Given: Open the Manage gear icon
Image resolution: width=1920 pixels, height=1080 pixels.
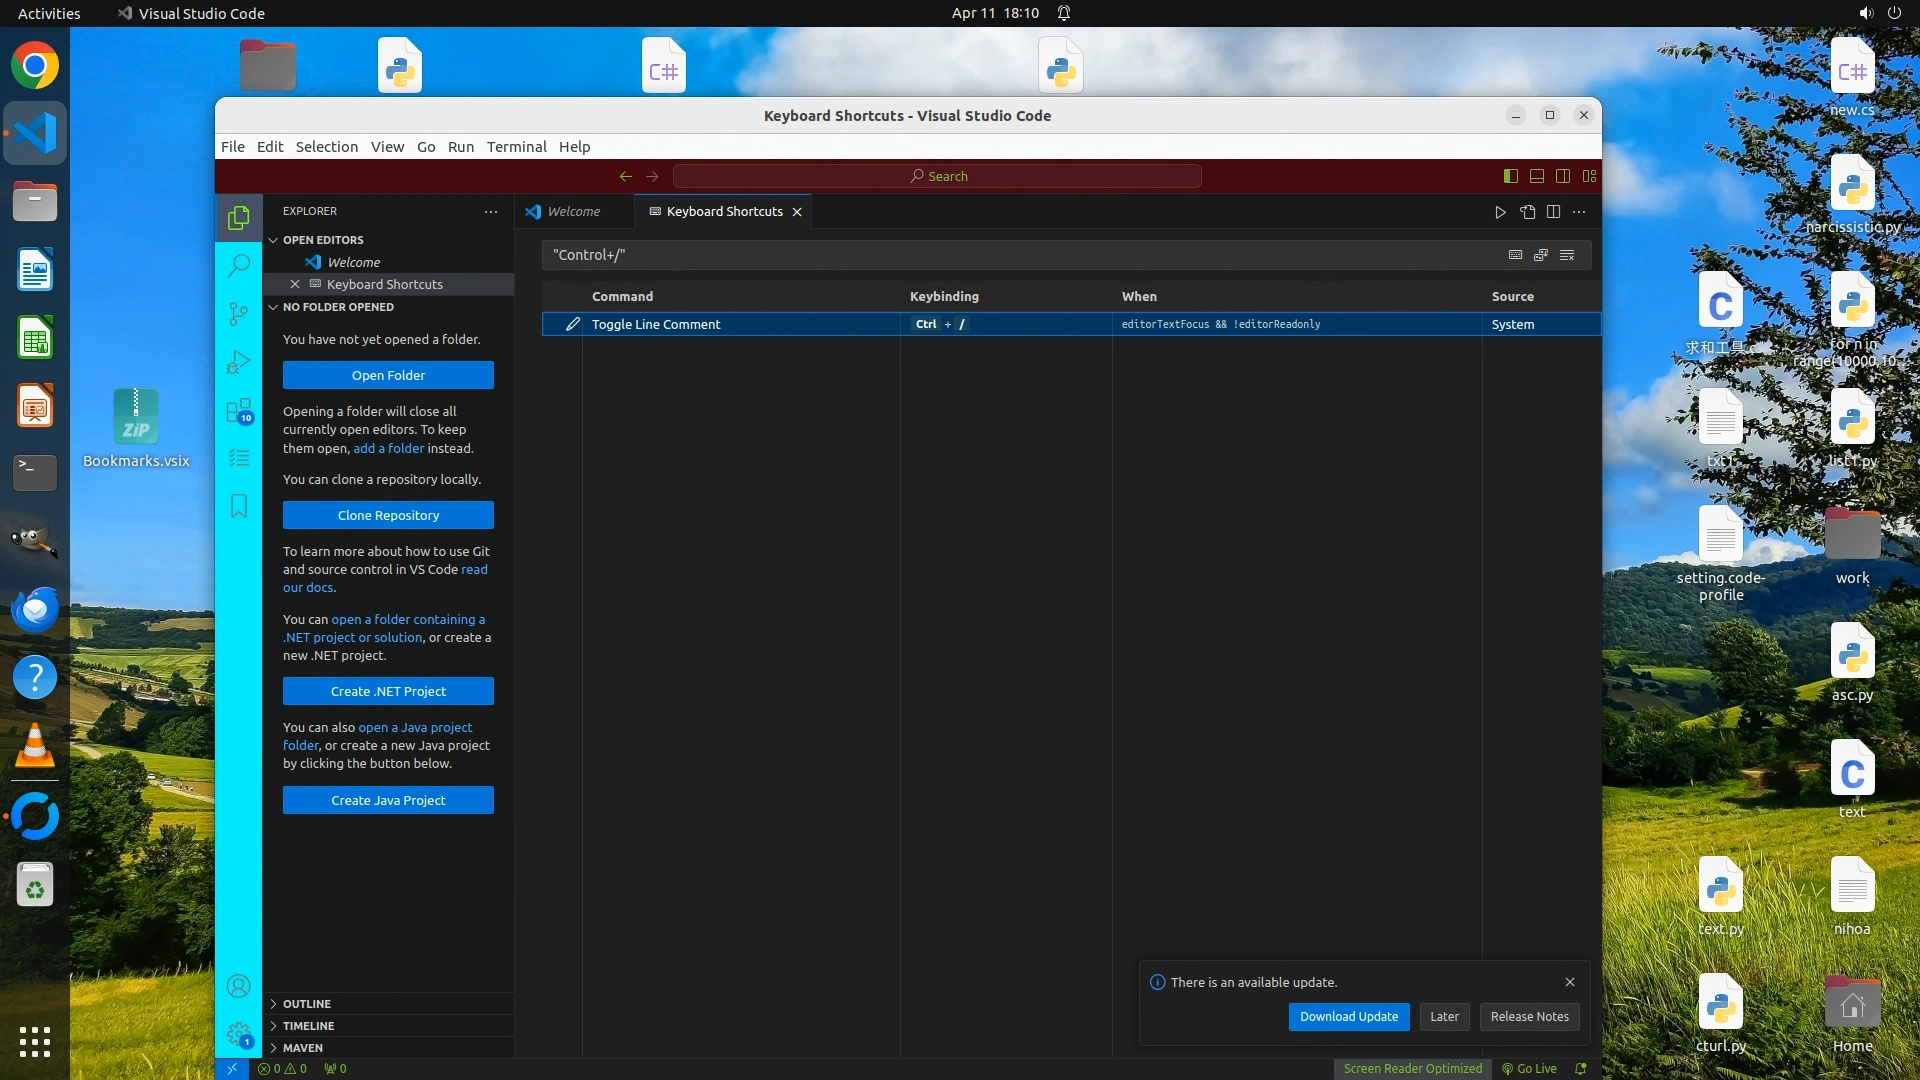Looking at the screenshot, I should 238,1034.
